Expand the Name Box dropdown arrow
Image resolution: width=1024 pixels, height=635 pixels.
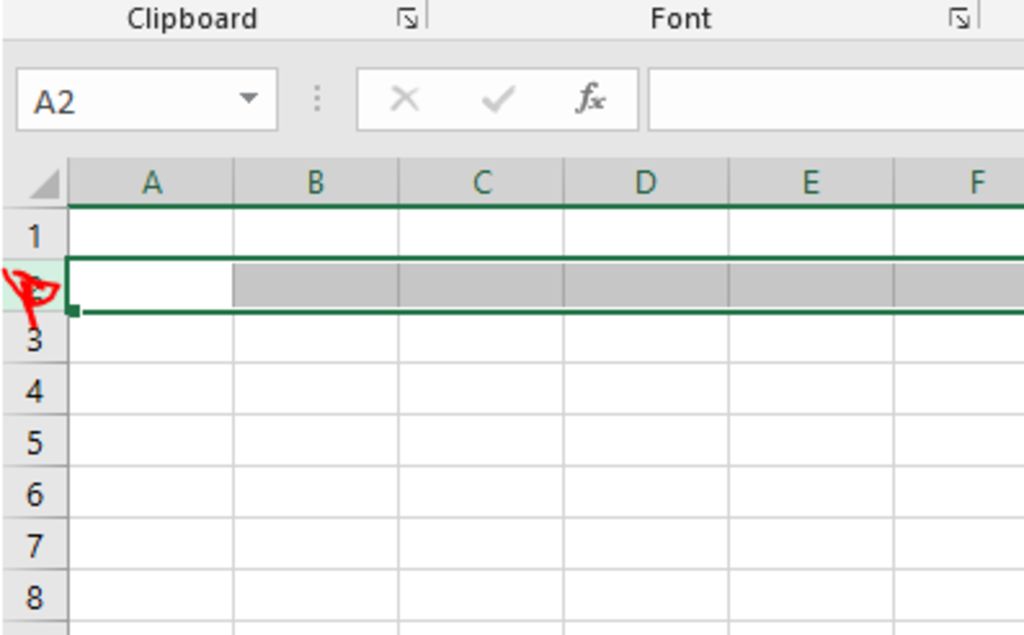coord(248,99)
